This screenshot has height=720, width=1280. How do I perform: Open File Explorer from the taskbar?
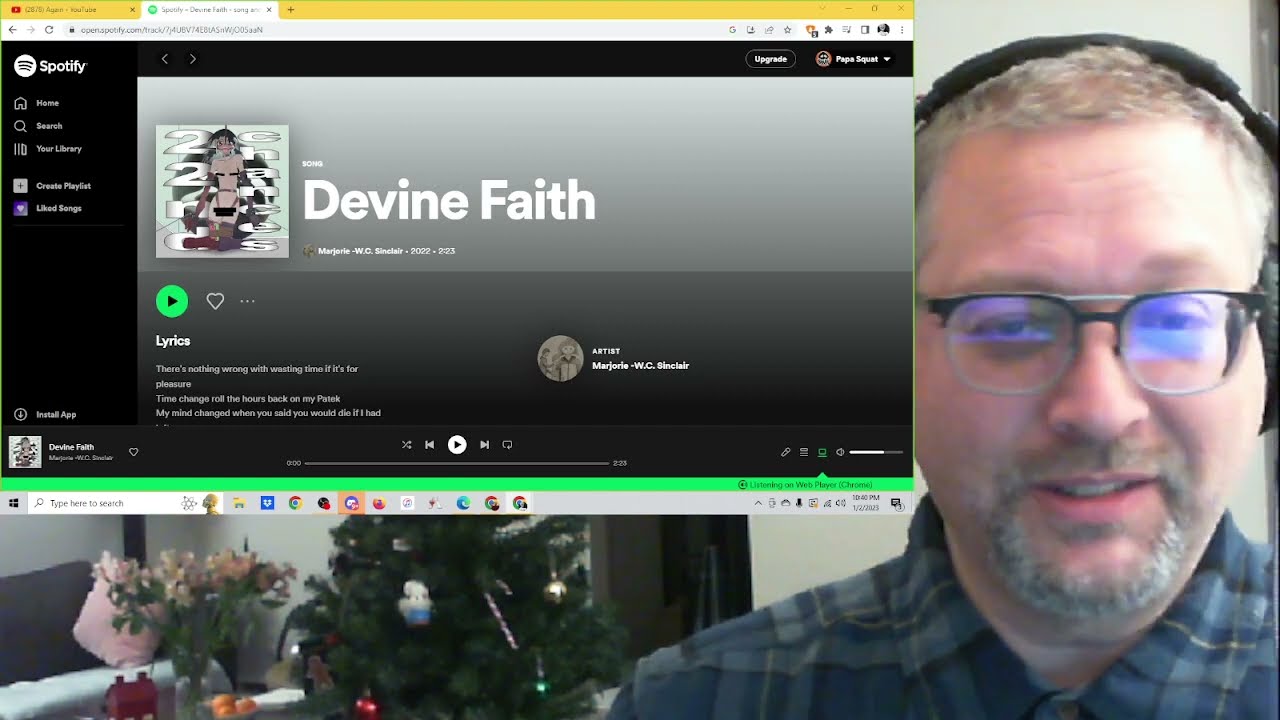[x=239, y=503]
